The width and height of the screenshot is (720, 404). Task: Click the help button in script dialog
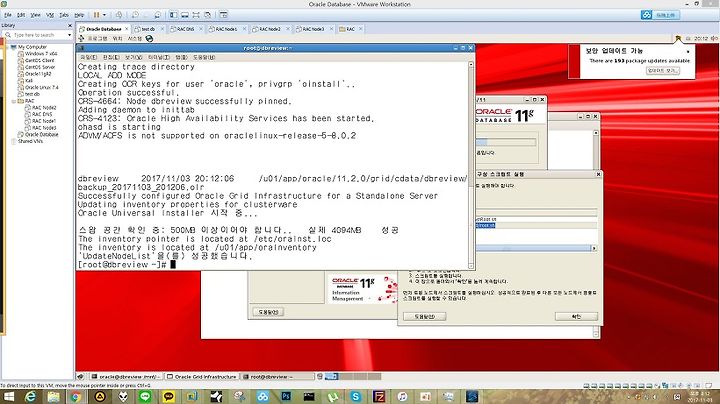click(424, 316)
